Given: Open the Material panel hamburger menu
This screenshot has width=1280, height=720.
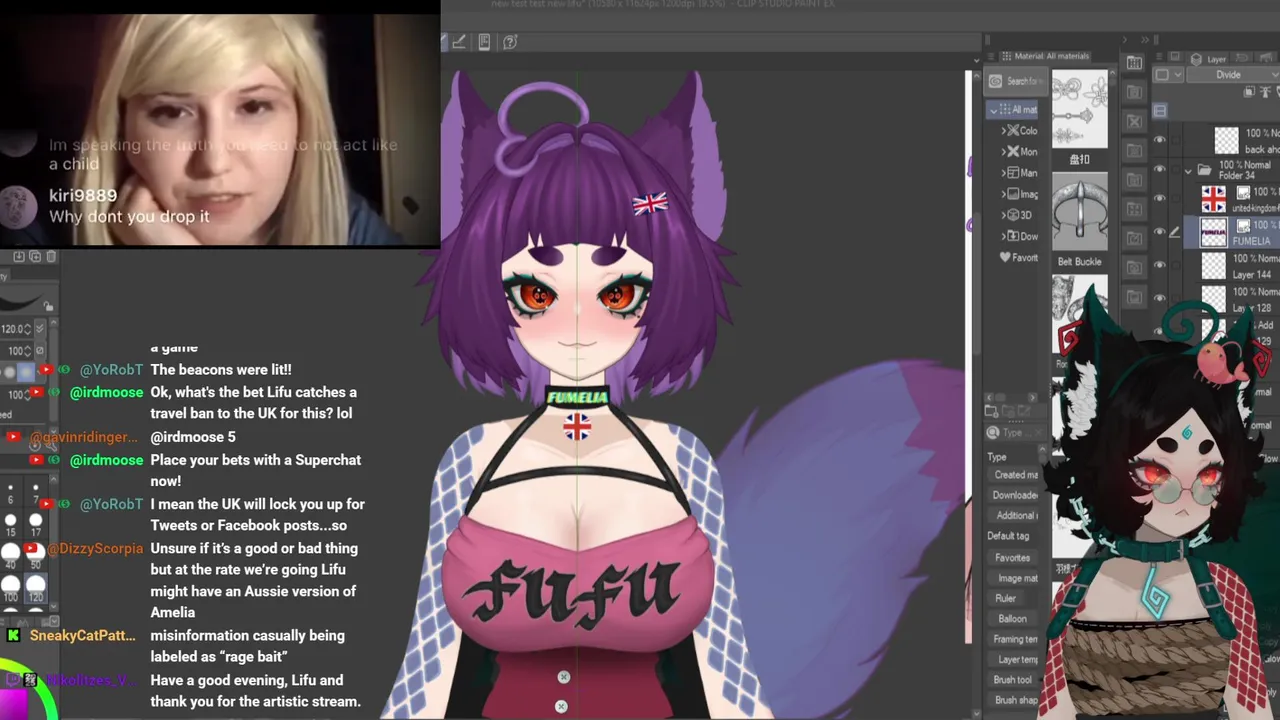Looking at the screenshot, I should pos(991,56).
